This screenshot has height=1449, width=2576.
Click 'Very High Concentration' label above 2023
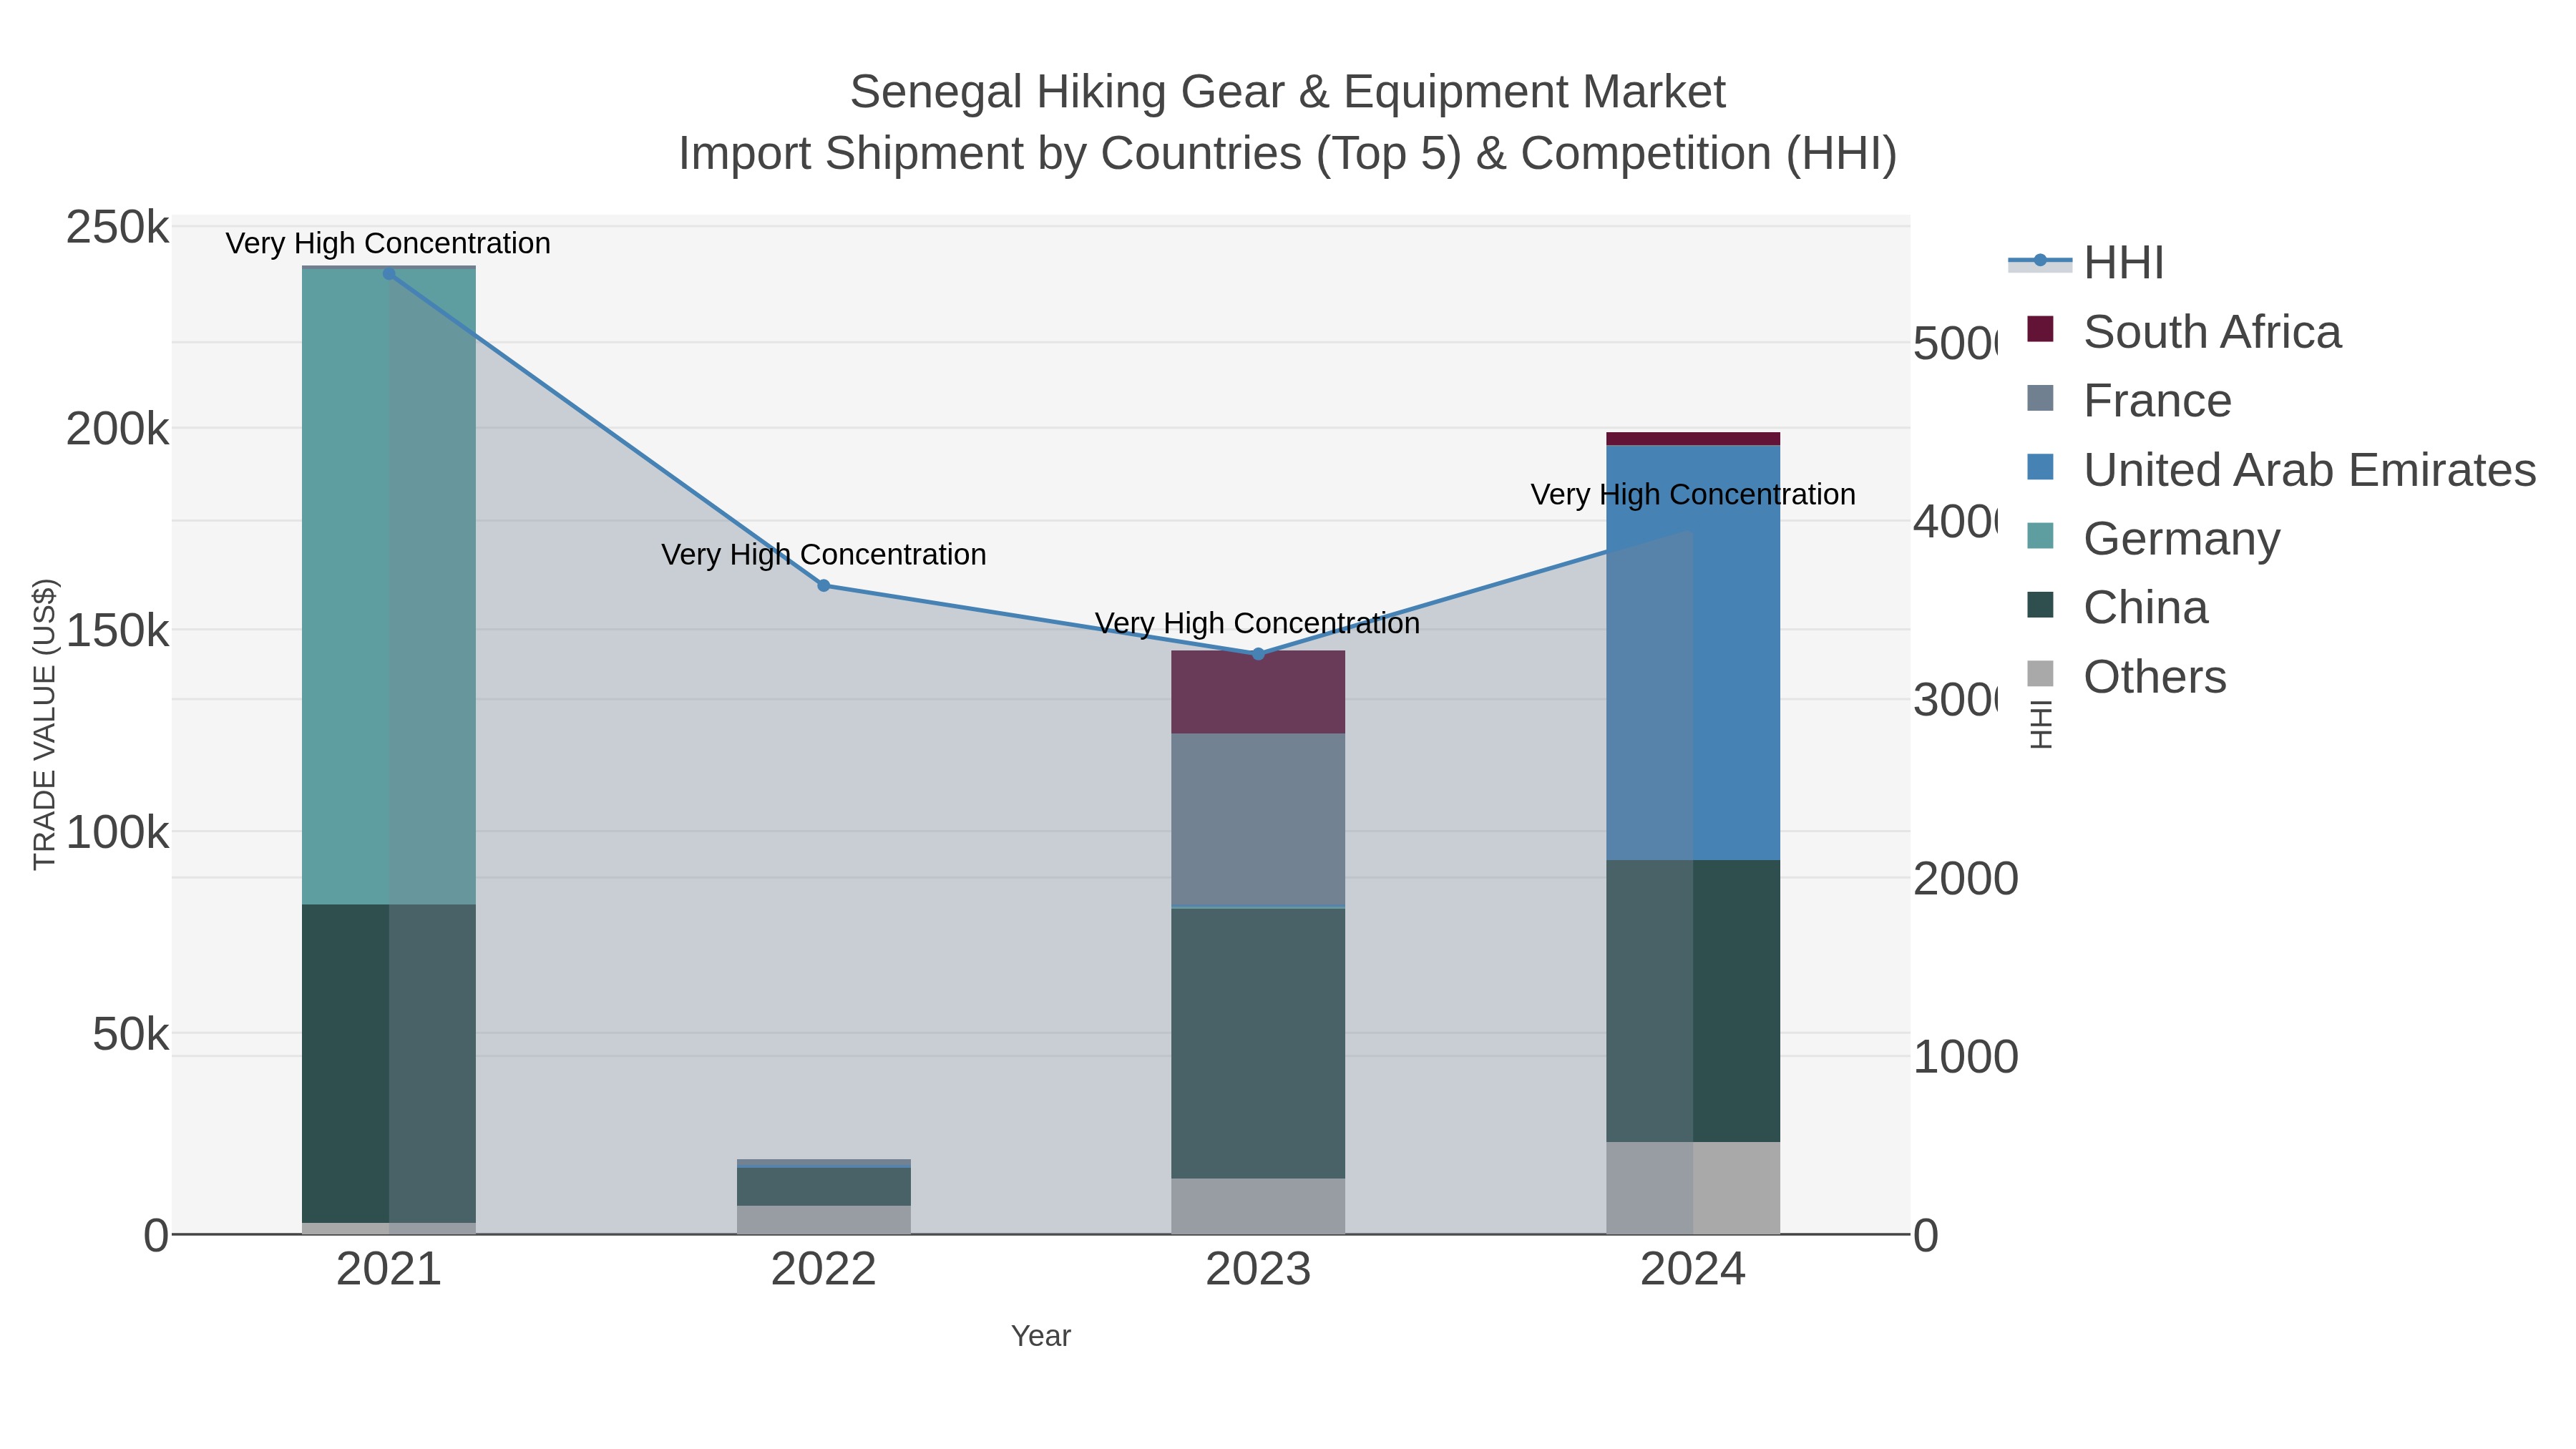(x=1257, y=623)
